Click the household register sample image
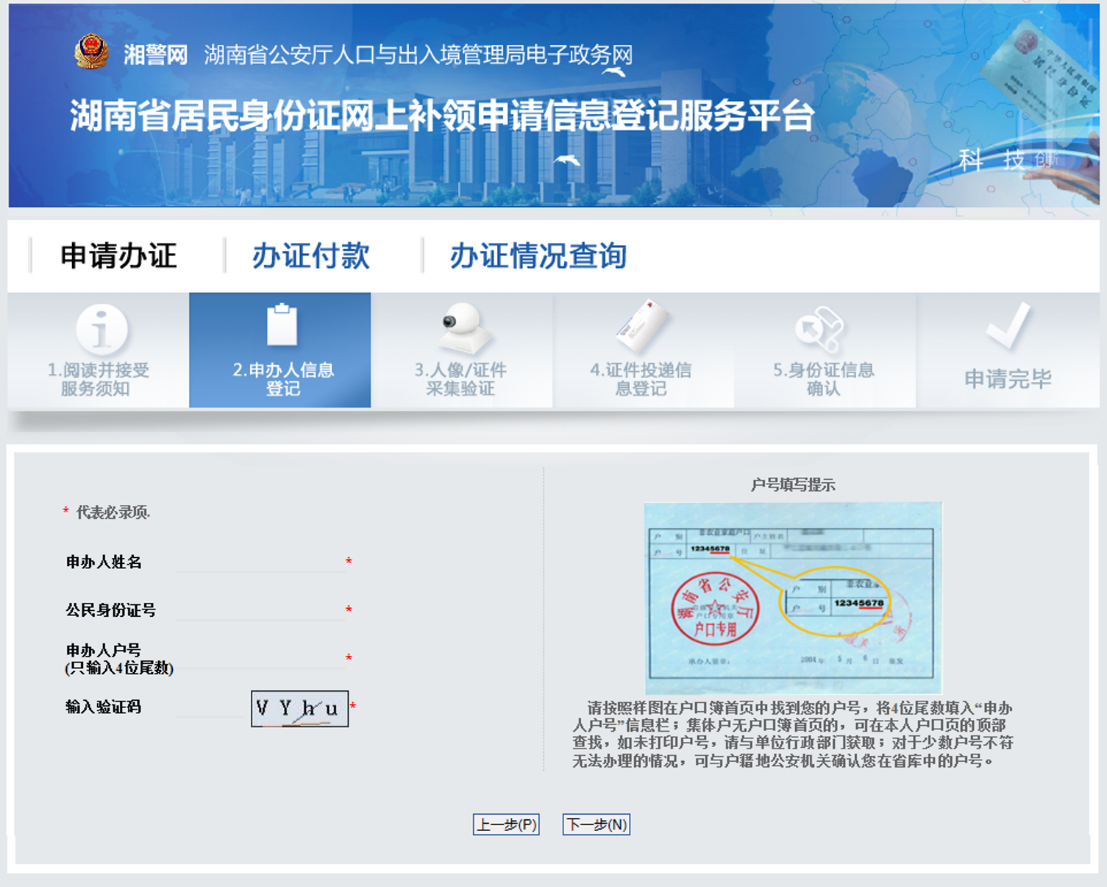Viewport: 1107px width, 887px height. click(792, 598)
